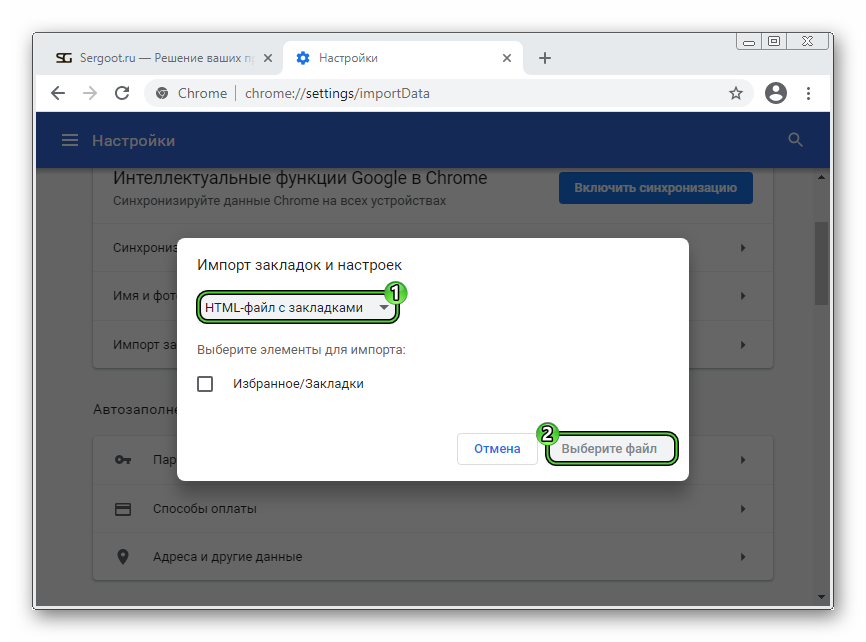Image resolution: width=866 pixels, height=642 pixels.
Task: Open Адреса и другие данные row
Action: 432,556
